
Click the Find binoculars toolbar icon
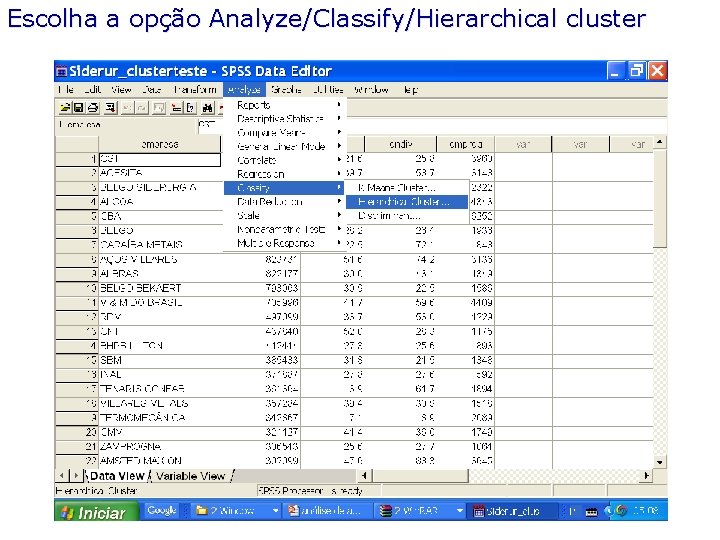tap(208, 107)
